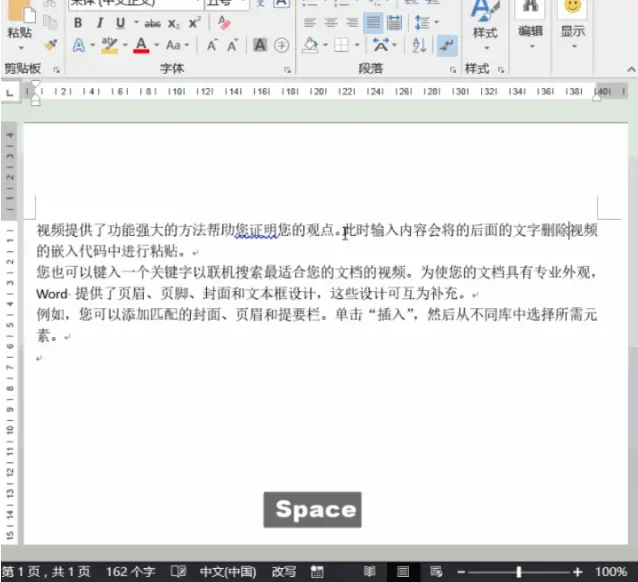The height and width of the screenshot is (582, 638).
Task: Toggle justify alignment
Action: tap(373, 22)
